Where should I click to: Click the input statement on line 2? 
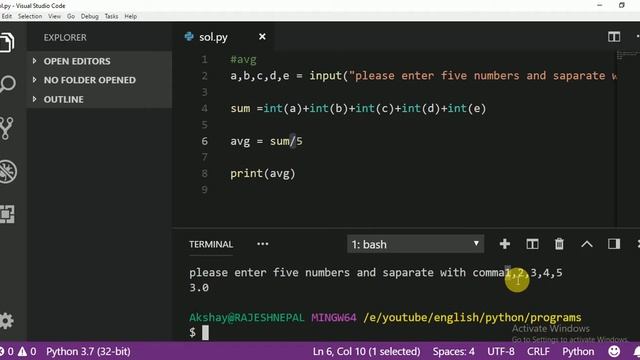[423, 76]
